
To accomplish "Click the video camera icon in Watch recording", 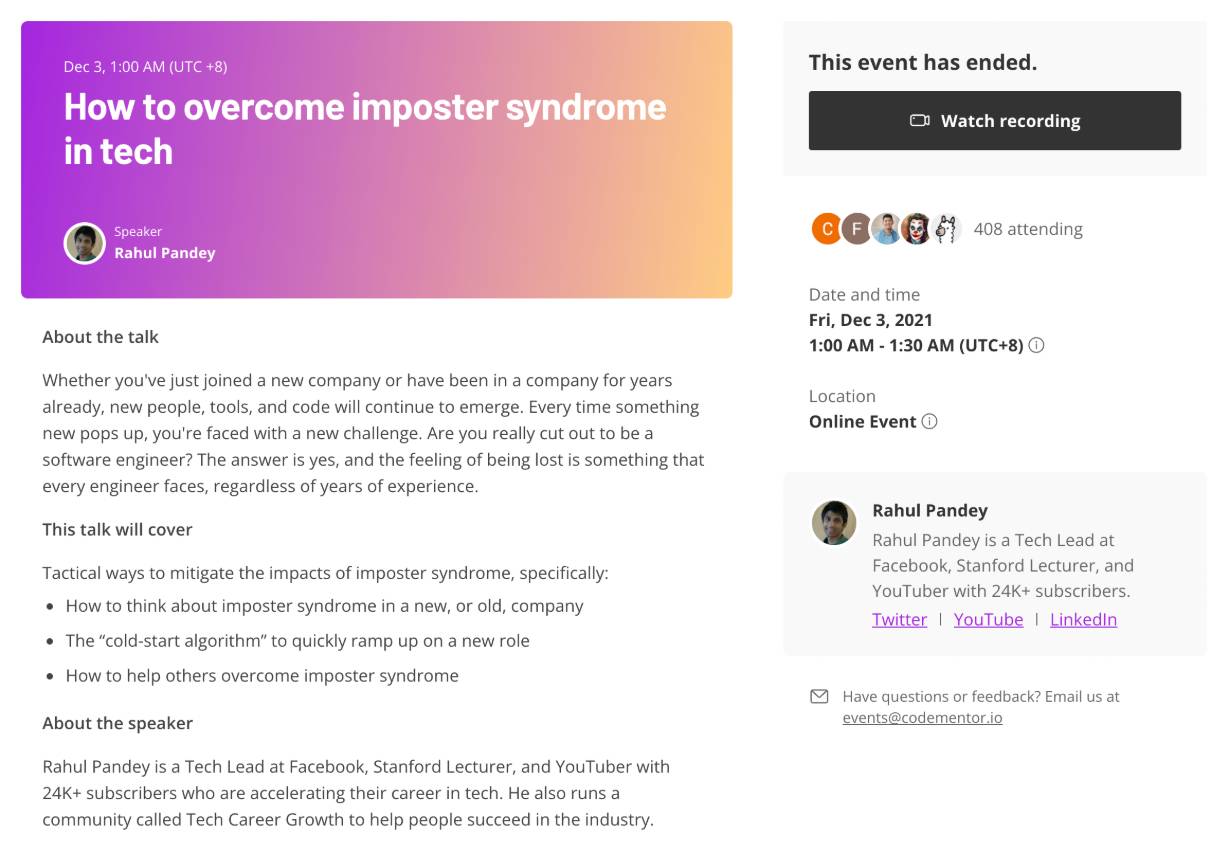I will [919, 121].
